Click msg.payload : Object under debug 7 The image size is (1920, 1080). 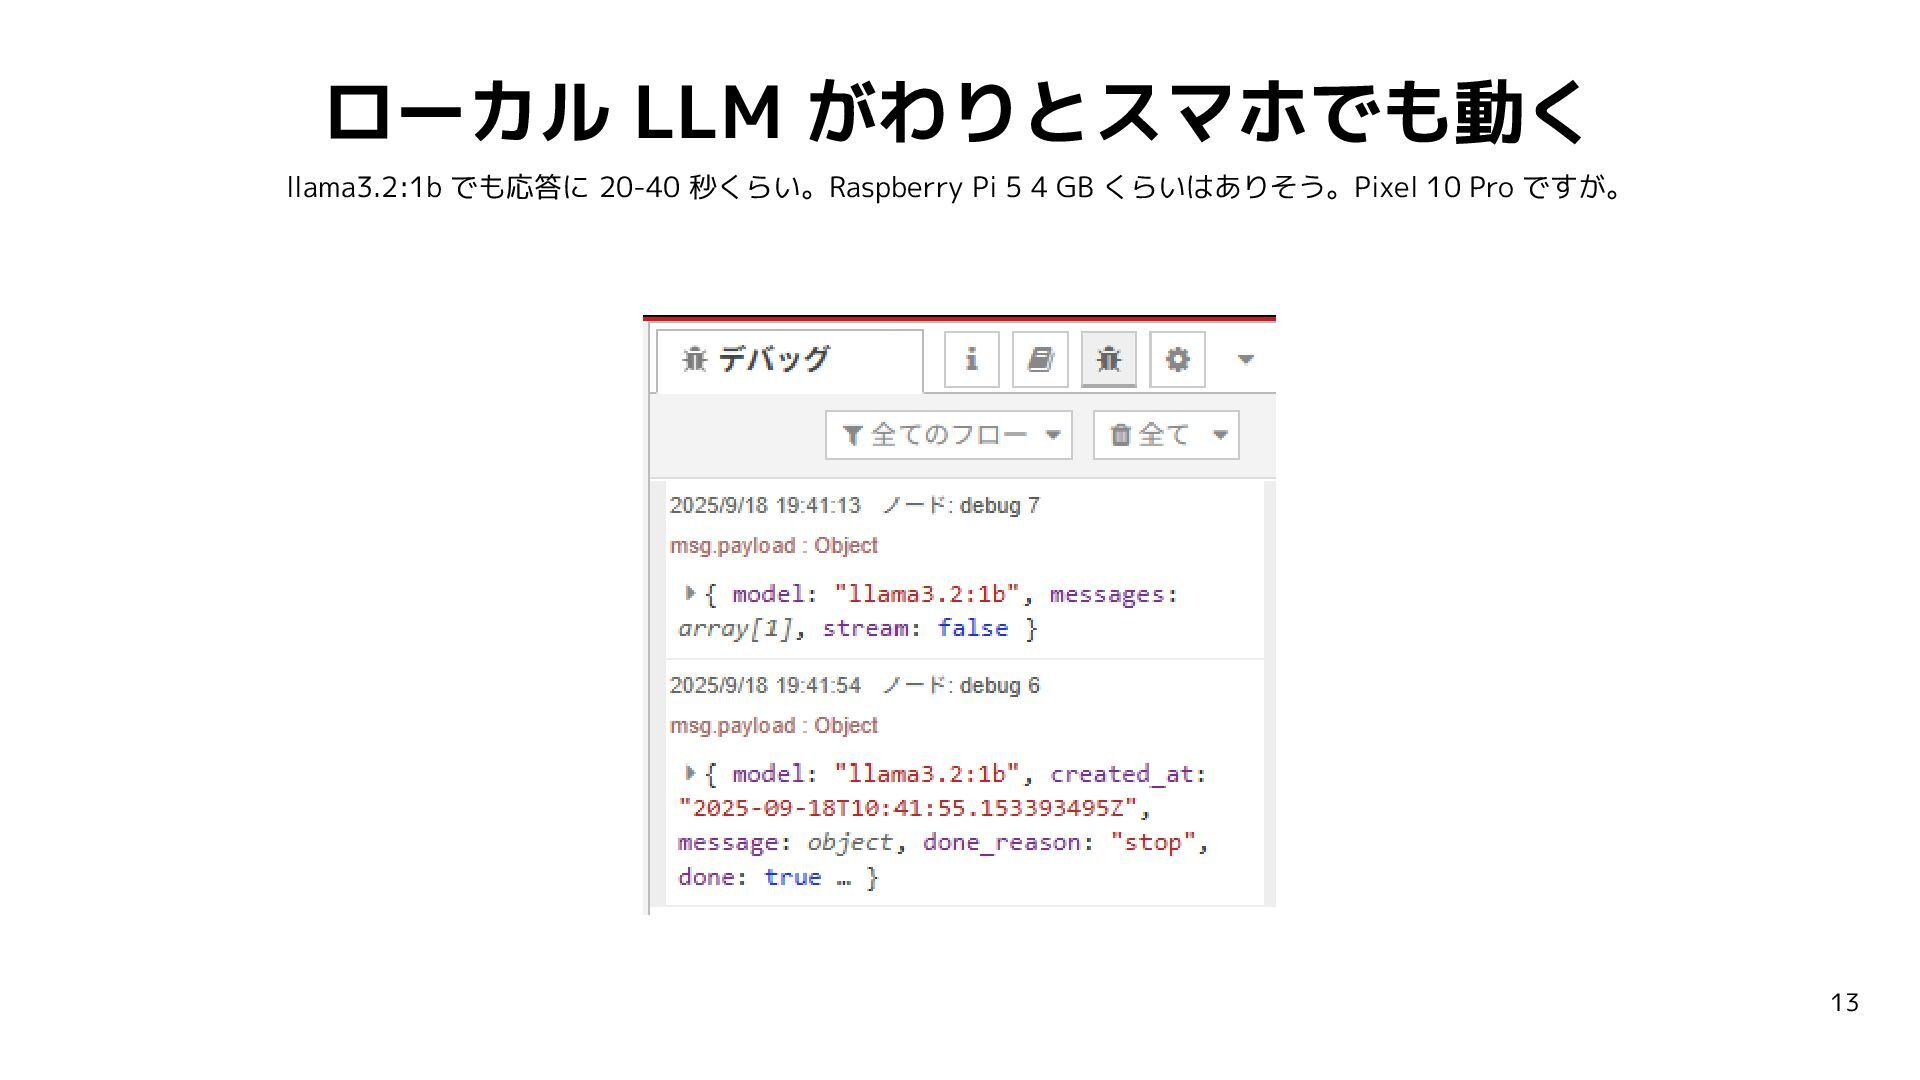(x=773, y=546)
